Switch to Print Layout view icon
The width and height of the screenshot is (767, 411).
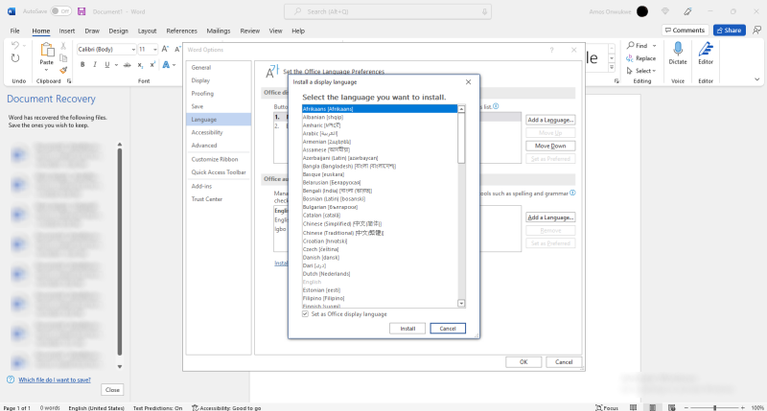(653, 408)
